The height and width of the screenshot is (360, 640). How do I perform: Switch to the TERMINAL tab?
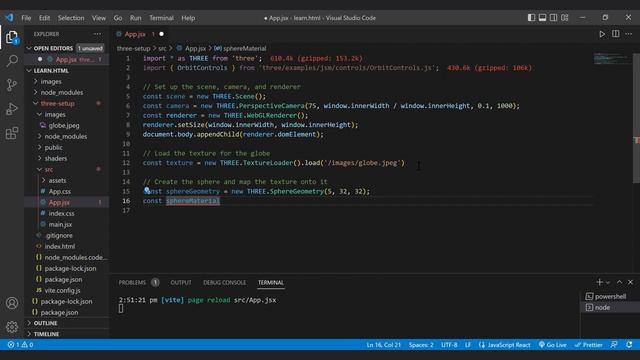click(271, 282)
